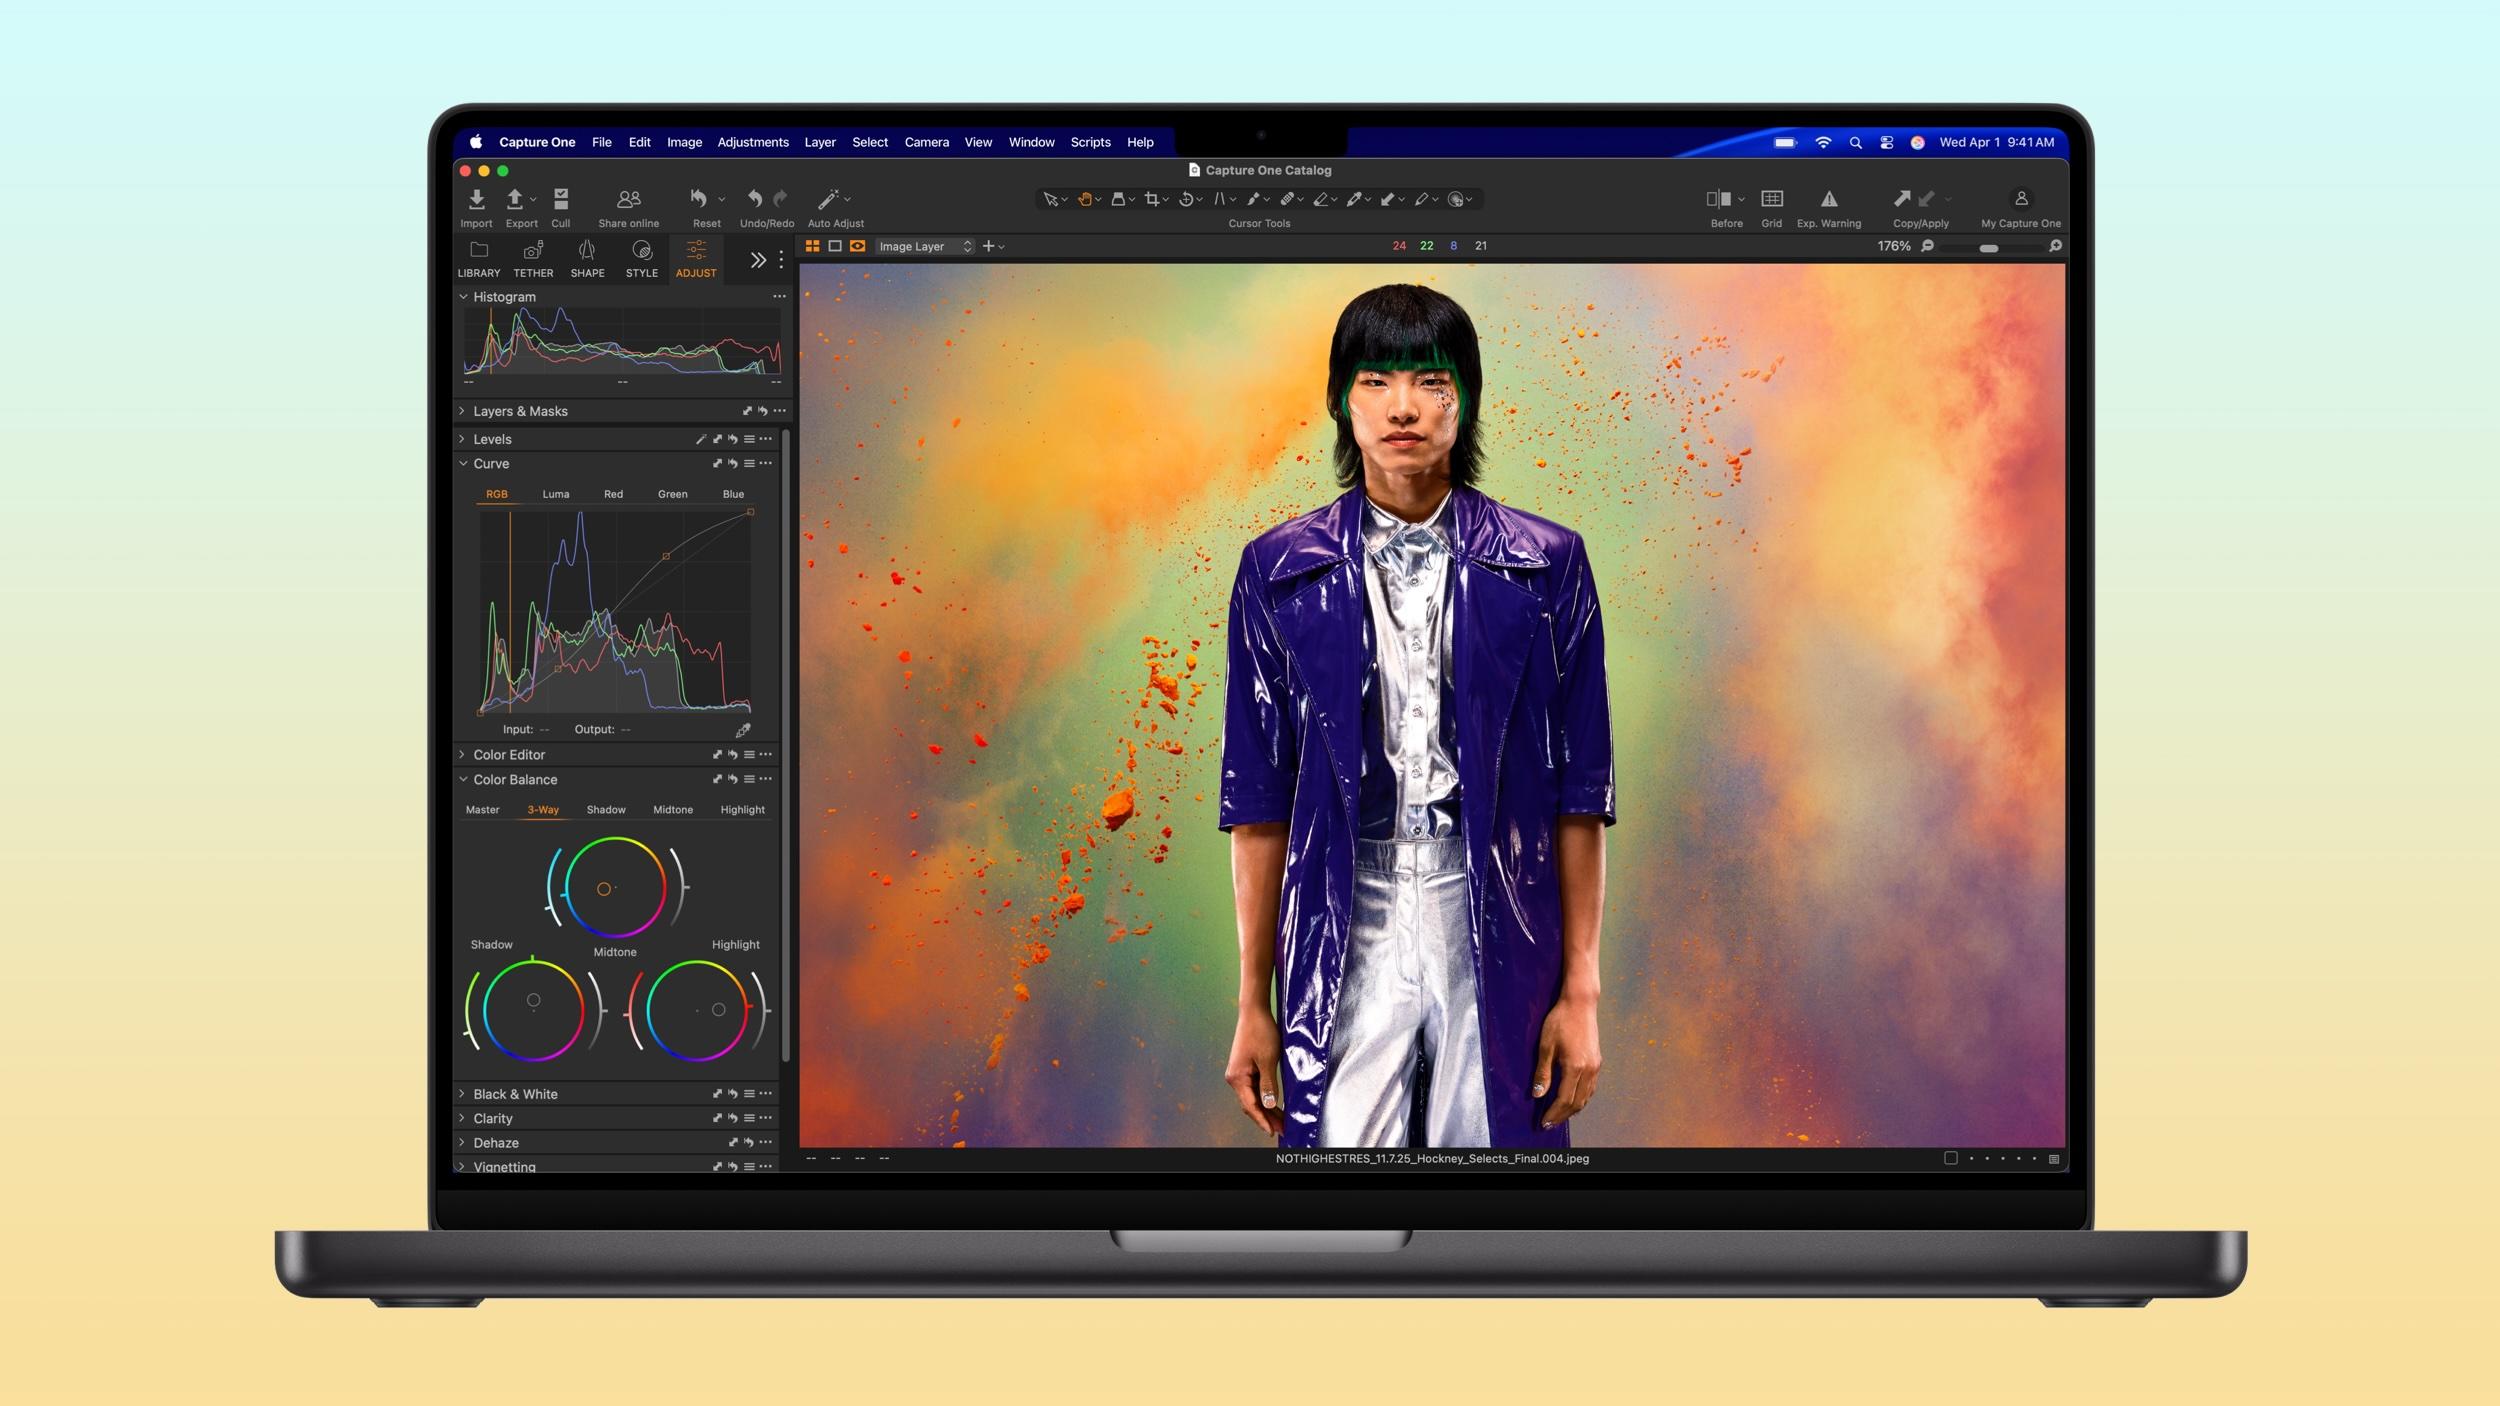The height and width of the screenshot is (1406, 2500).
Task: Select the Heal bandage cursor tool
Action: tap(1287, 199)
